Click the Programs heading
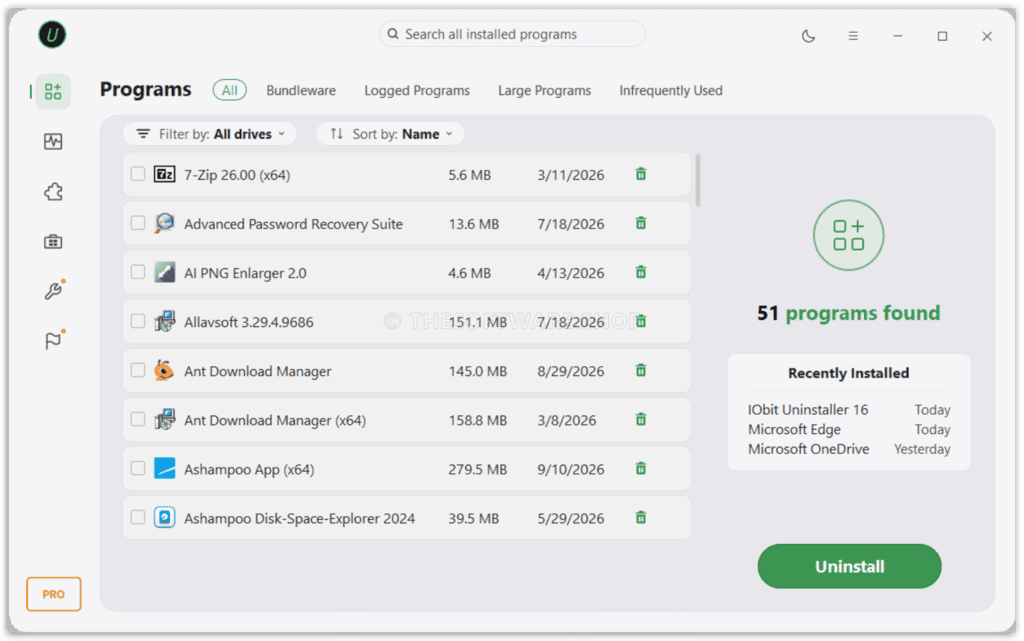1024x641 pixels. pyautogui.click(x=146, y=89)
